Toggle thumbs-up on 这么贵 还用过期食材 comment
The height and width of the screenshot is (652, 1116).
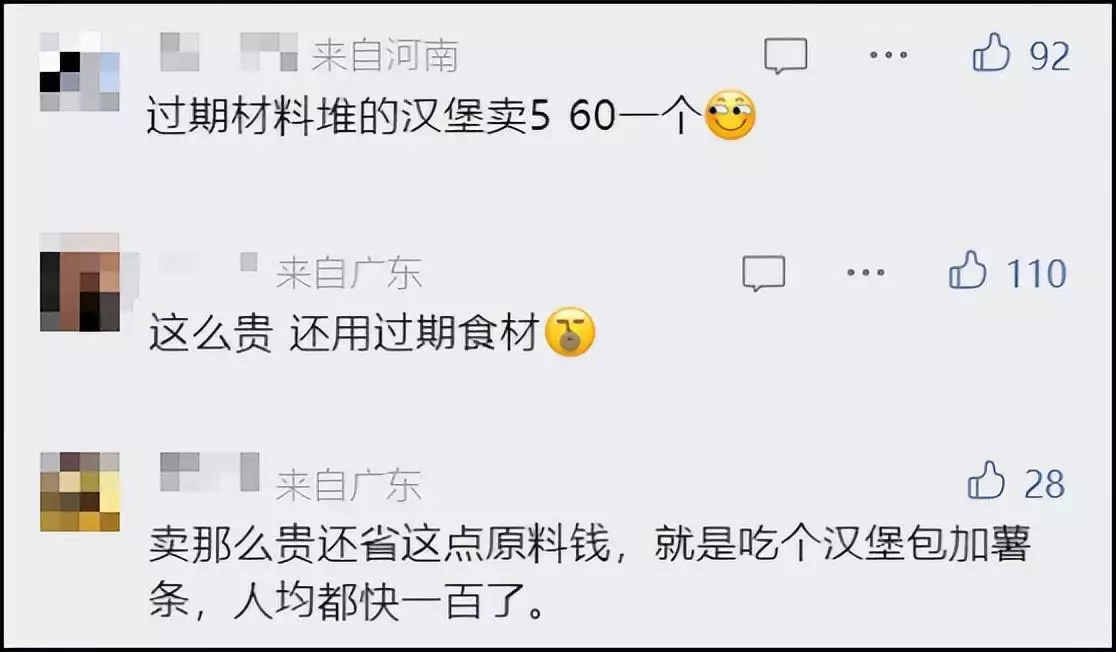(967, 270)
